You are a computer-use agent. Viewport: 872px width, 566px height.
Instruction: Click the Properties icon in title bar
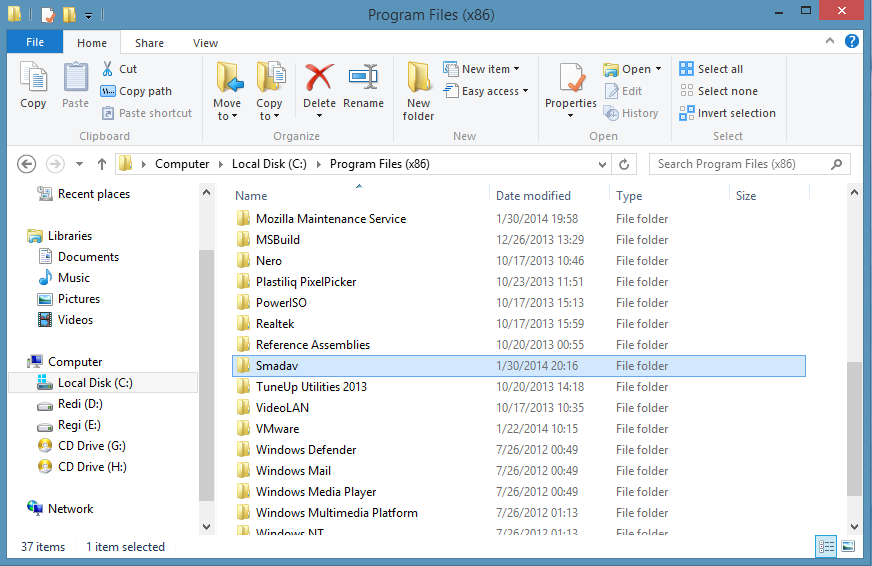[48, 15]
